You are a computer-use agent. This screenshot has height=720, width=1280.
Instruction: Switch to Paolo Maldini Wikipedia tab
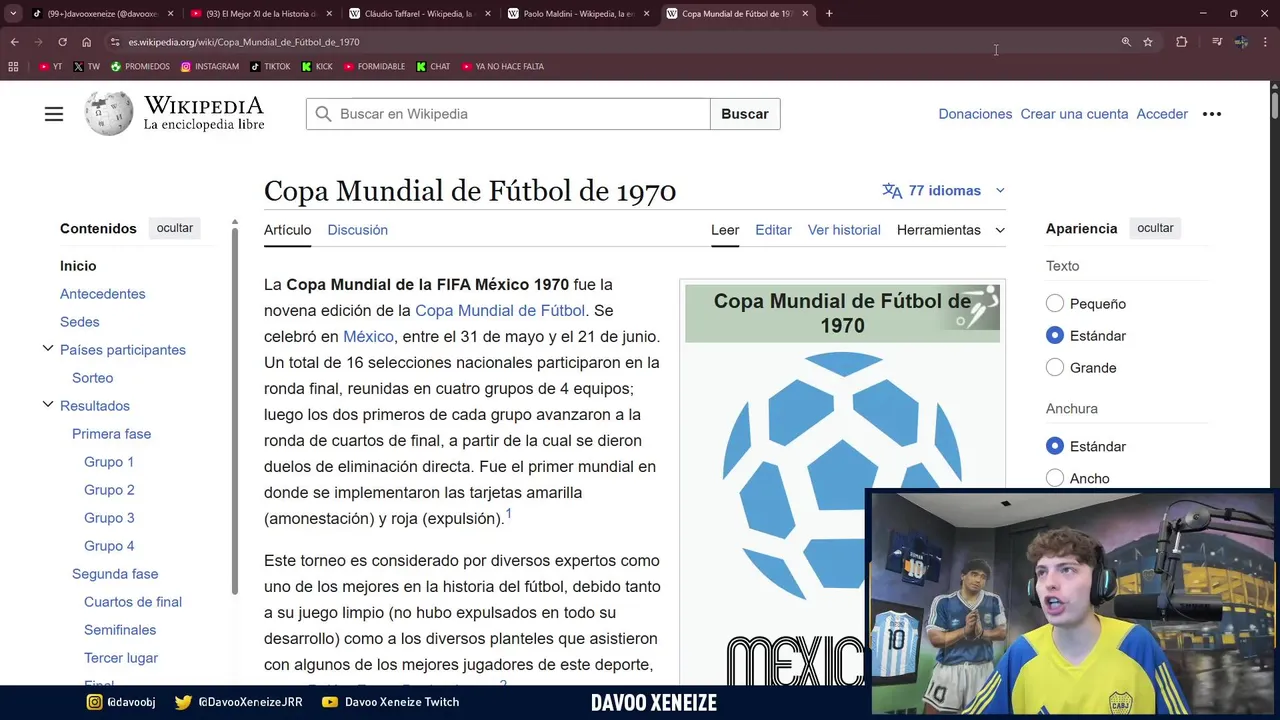[x=578, y=14]
